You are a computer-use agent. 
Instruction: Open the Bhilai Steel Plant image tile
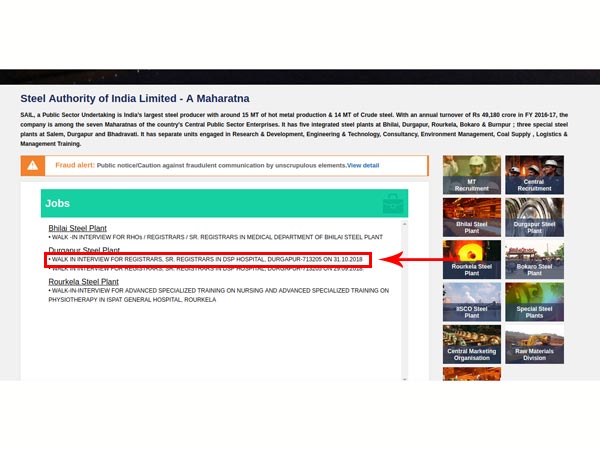[472, 217]
